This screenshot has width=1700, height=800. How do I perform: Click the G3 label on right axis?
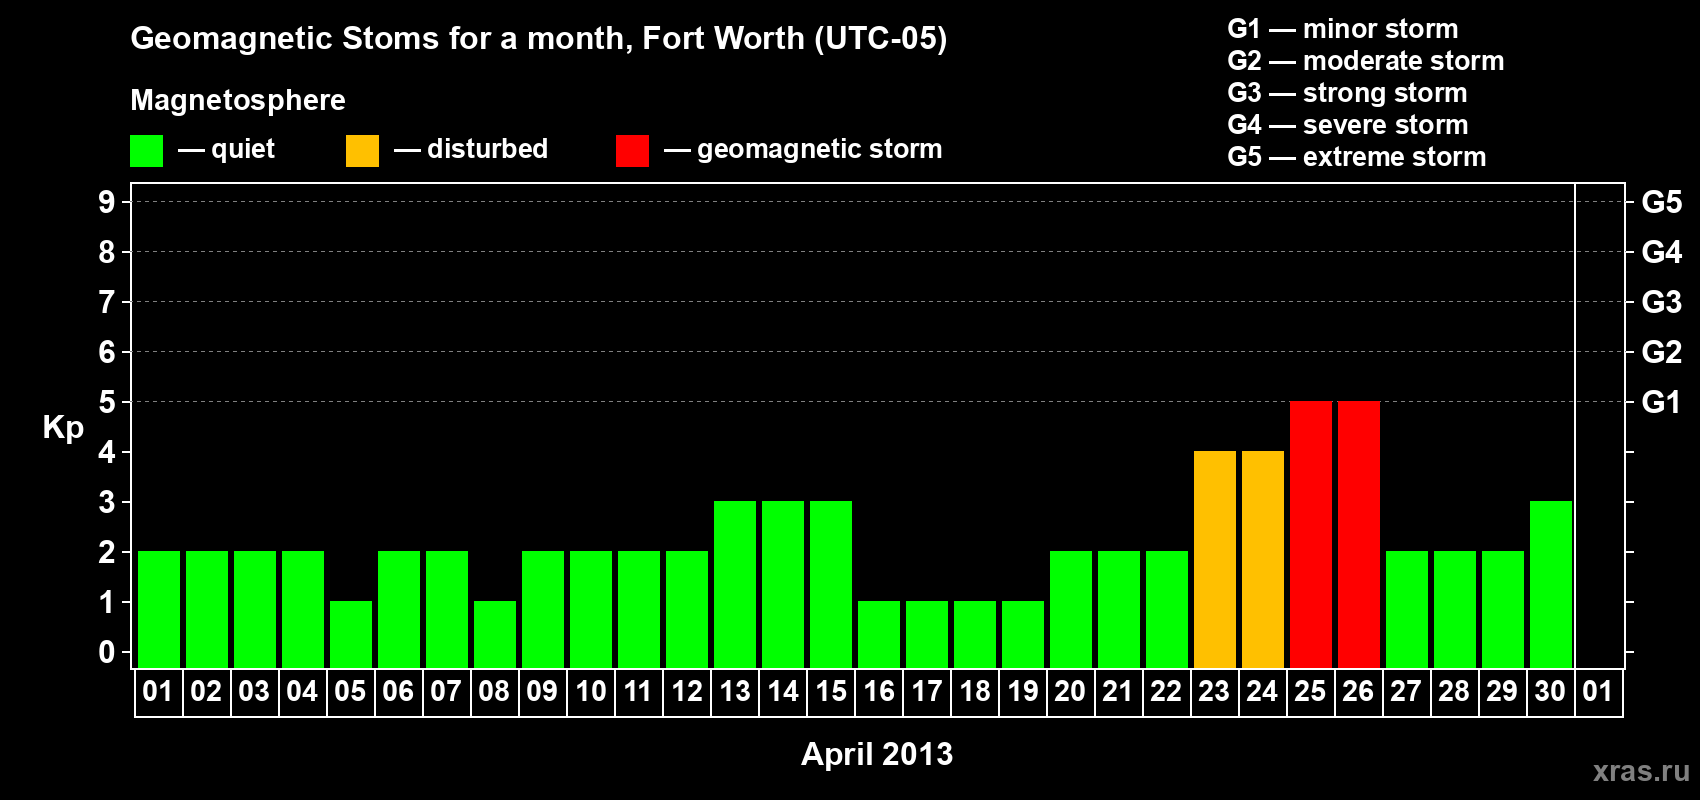tap(1661, 302)
